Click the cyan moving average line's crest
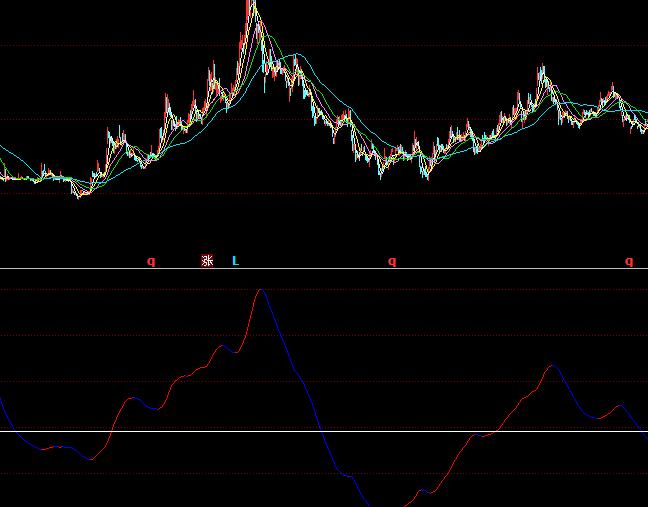648x507 pixels. (x=296, y=56)
